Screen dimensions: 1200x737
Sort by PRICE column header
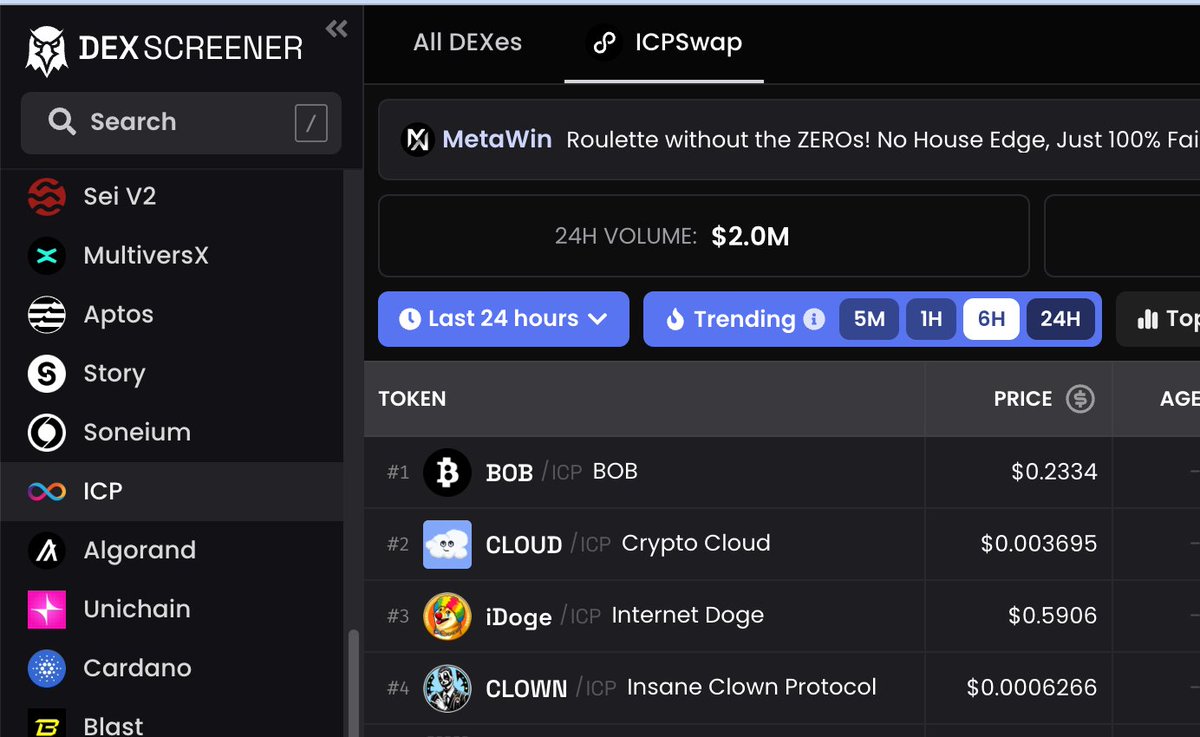click(1022, 399)
